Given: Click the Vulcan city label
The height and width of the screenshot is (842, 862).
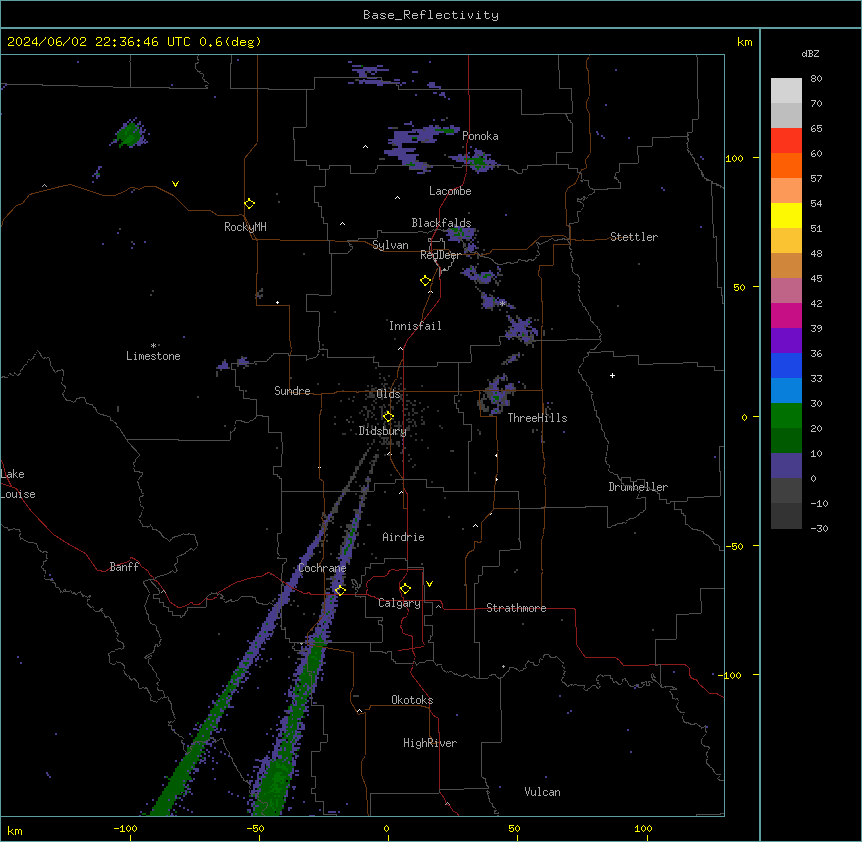Looking at the screenshot, I should [542, 792].
